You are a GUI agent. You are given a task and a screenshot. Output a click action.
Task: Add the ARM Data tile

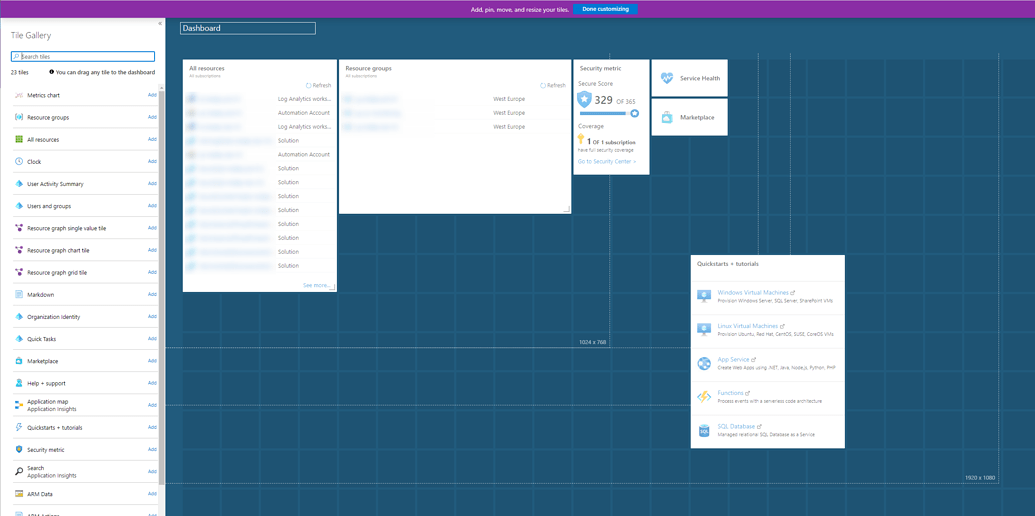[152, 494]
